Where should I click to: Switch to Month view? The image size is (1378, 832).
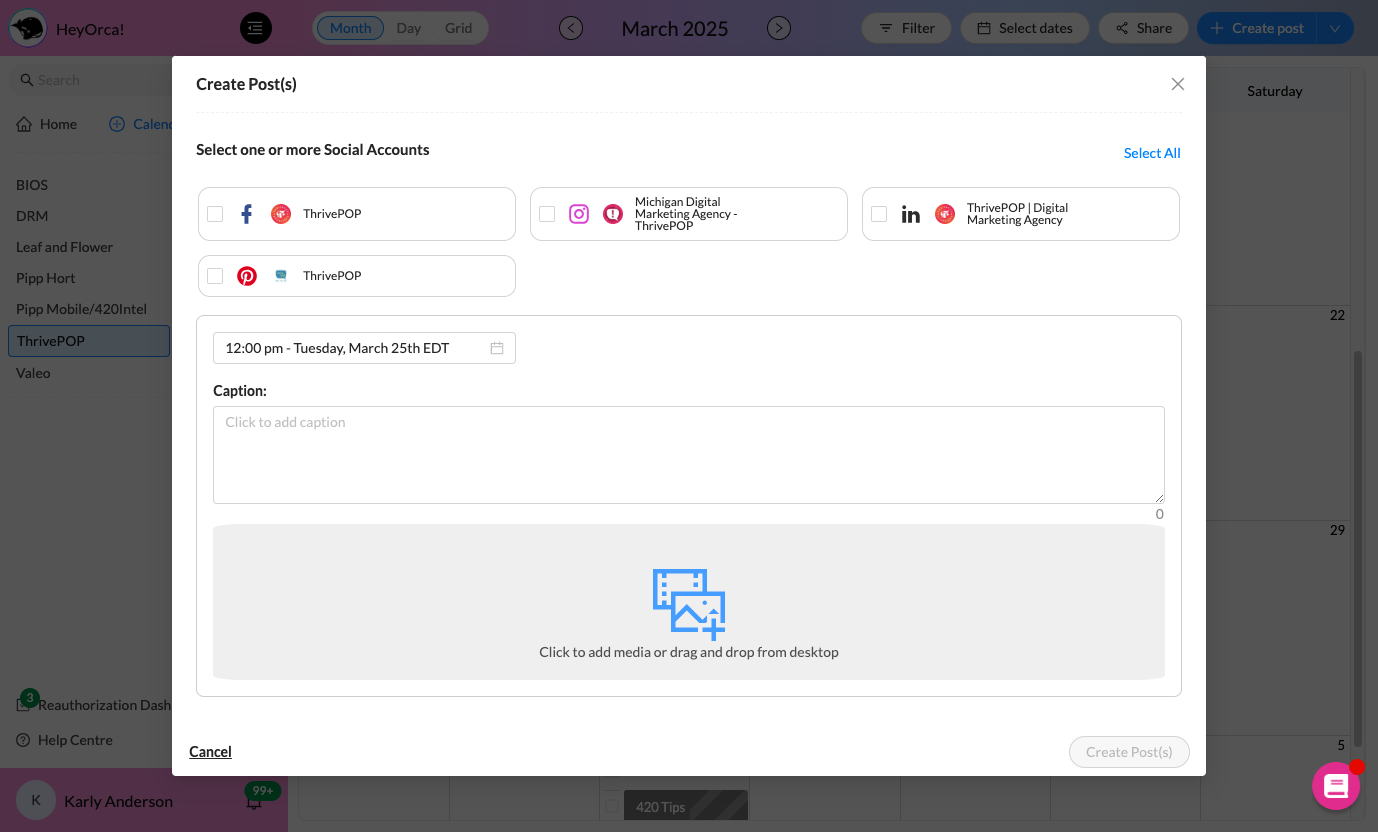coord(350,28)
